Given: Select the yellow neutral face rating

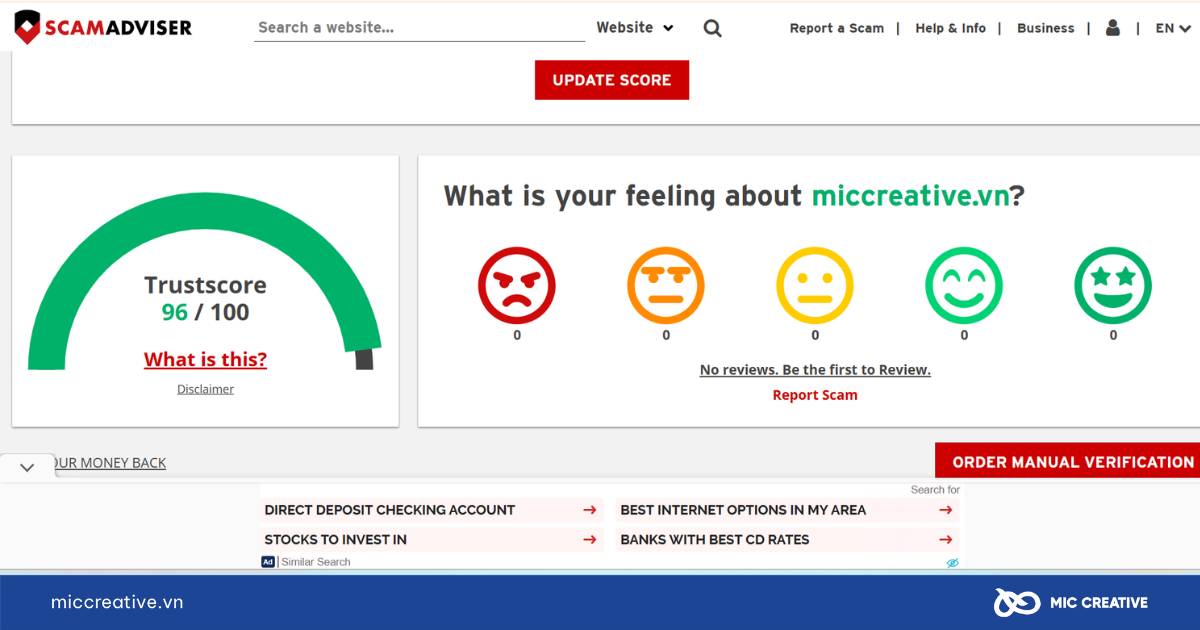Looking at the screenshot, I should pyautogui.click(x=815, y=285).
